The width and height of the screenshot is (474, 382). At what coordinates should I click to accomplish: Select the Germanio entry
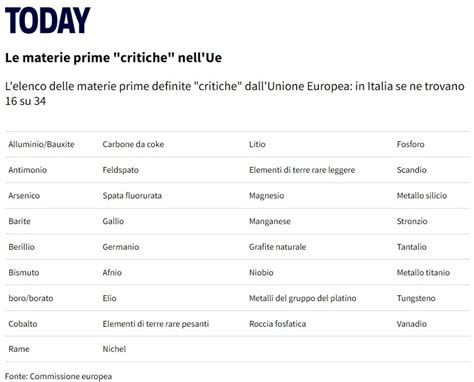[121, 247]
